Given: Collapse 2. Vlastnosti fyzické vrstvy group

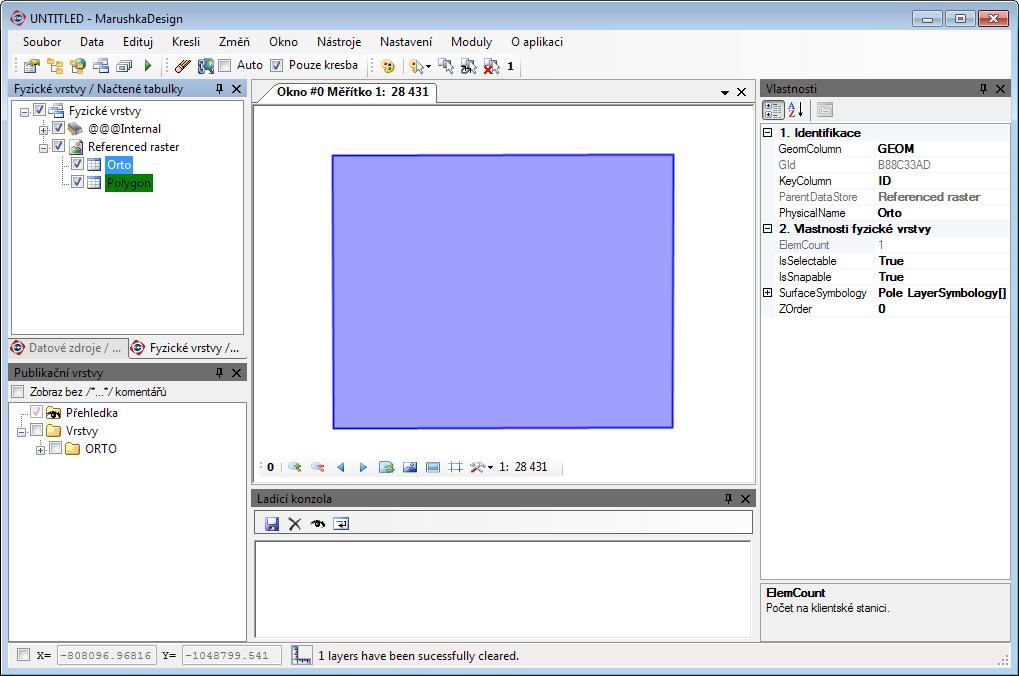Looking at the screenshot, I should click(x=767, y=229).
